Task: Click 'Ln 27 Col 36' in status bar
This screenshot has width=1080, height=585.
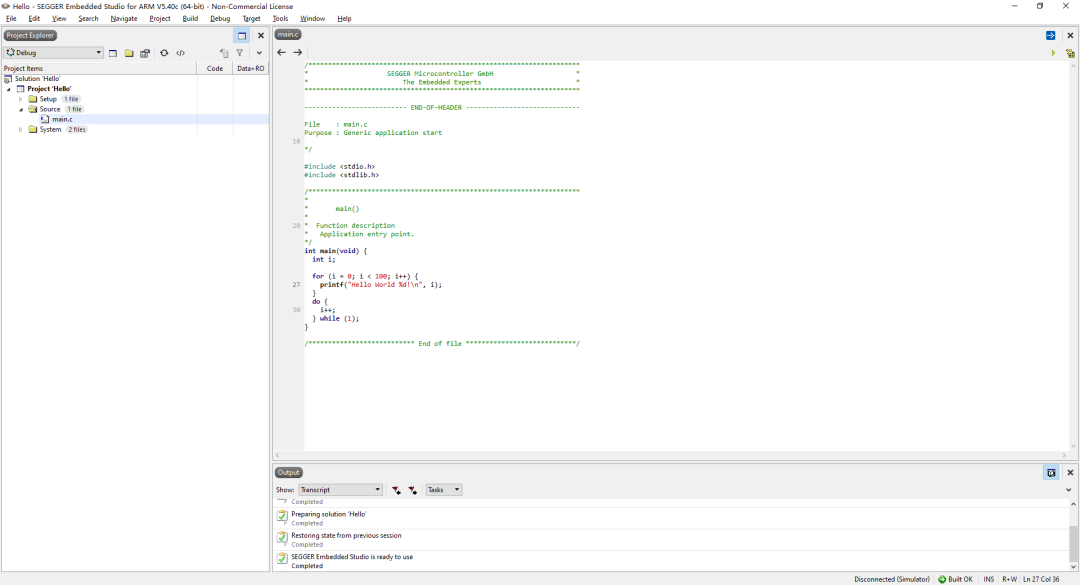Action: click(1041, 579)
